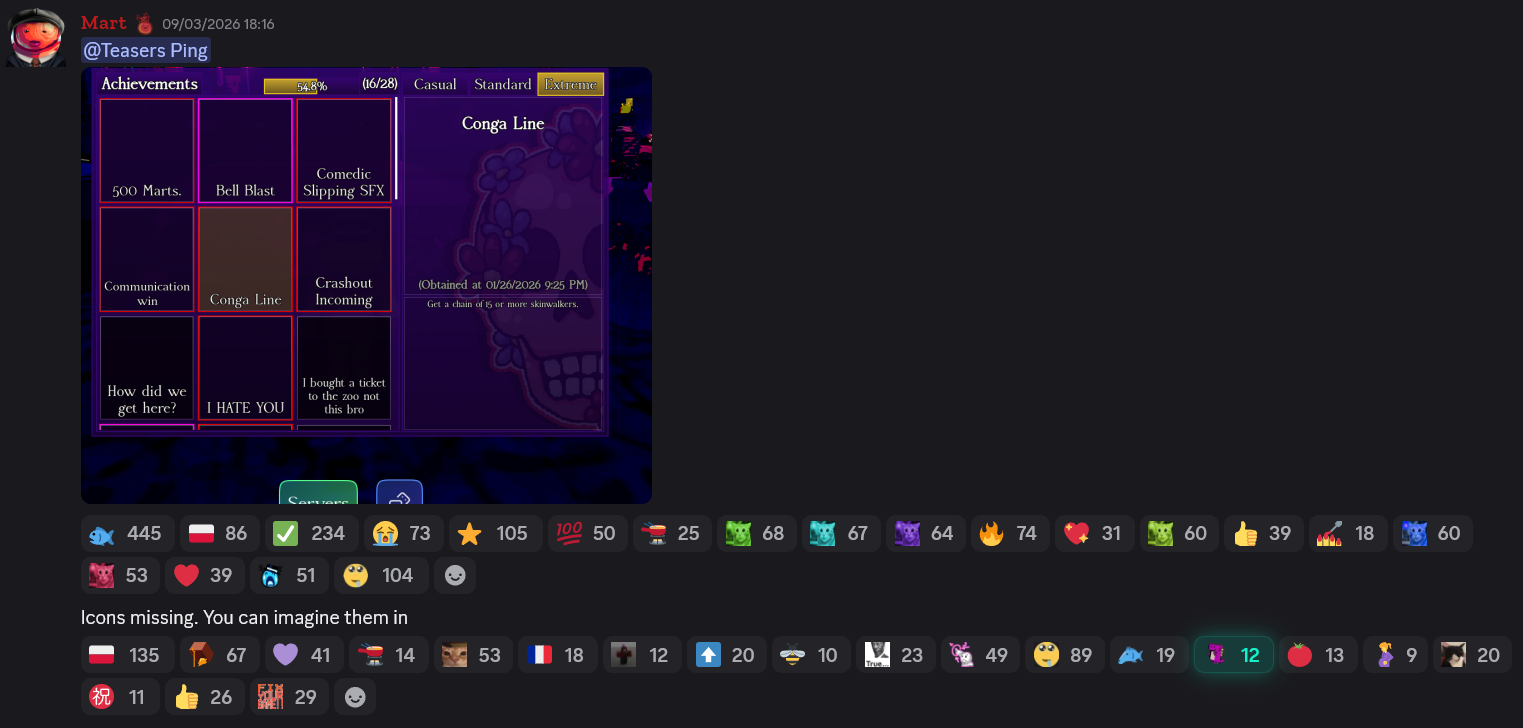
Task: Click the tomato reaction showing 13
Action: pos(1318,655)
